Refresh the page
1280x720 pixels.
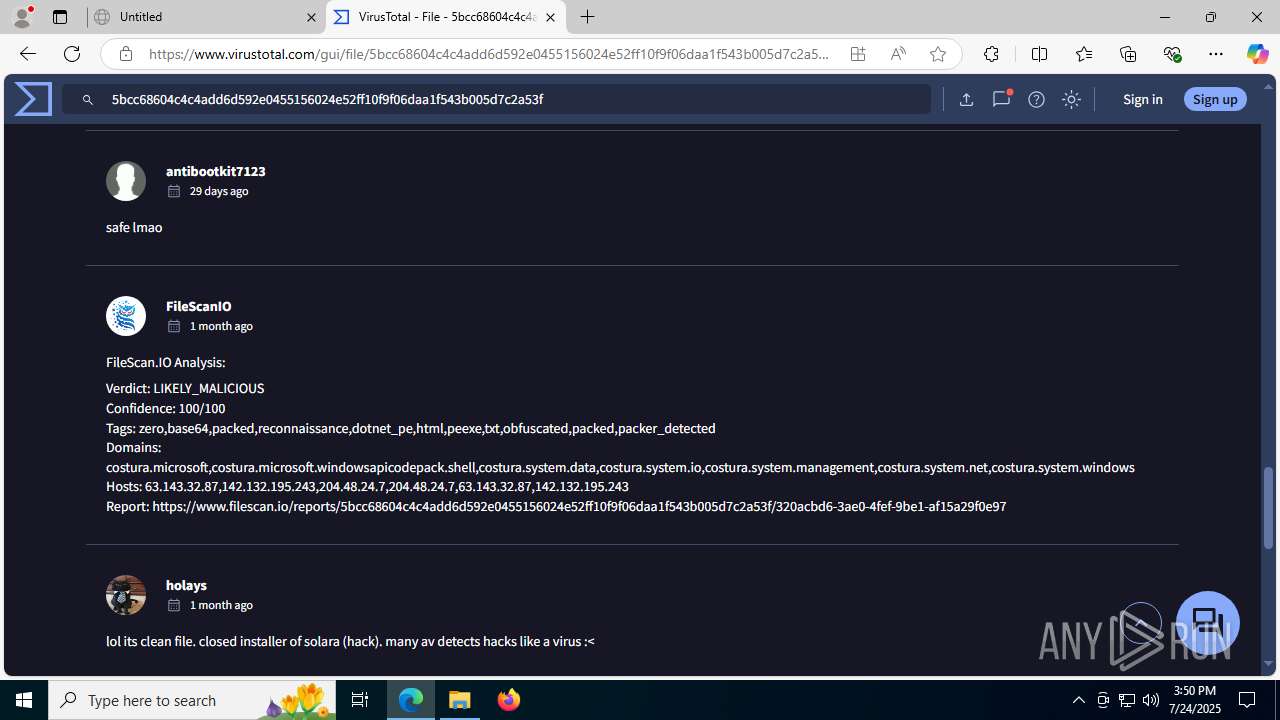pos(72,54)
